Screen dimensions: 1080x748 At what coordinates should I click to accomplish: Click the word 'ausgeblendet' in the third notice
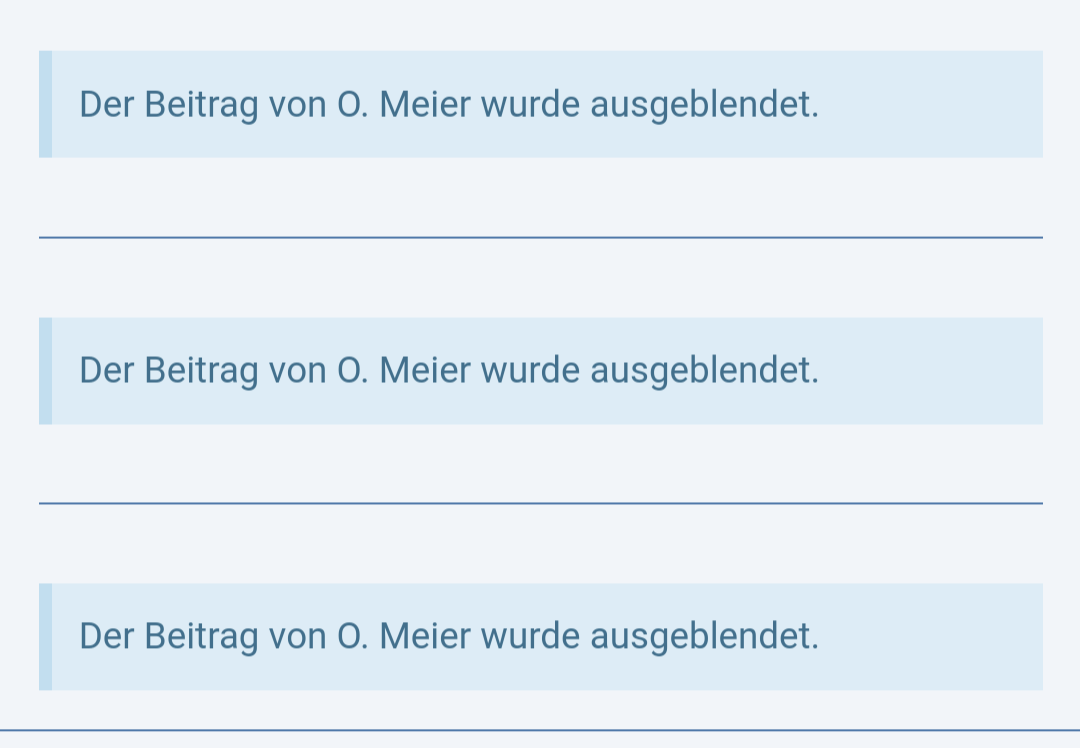point(703,636)
